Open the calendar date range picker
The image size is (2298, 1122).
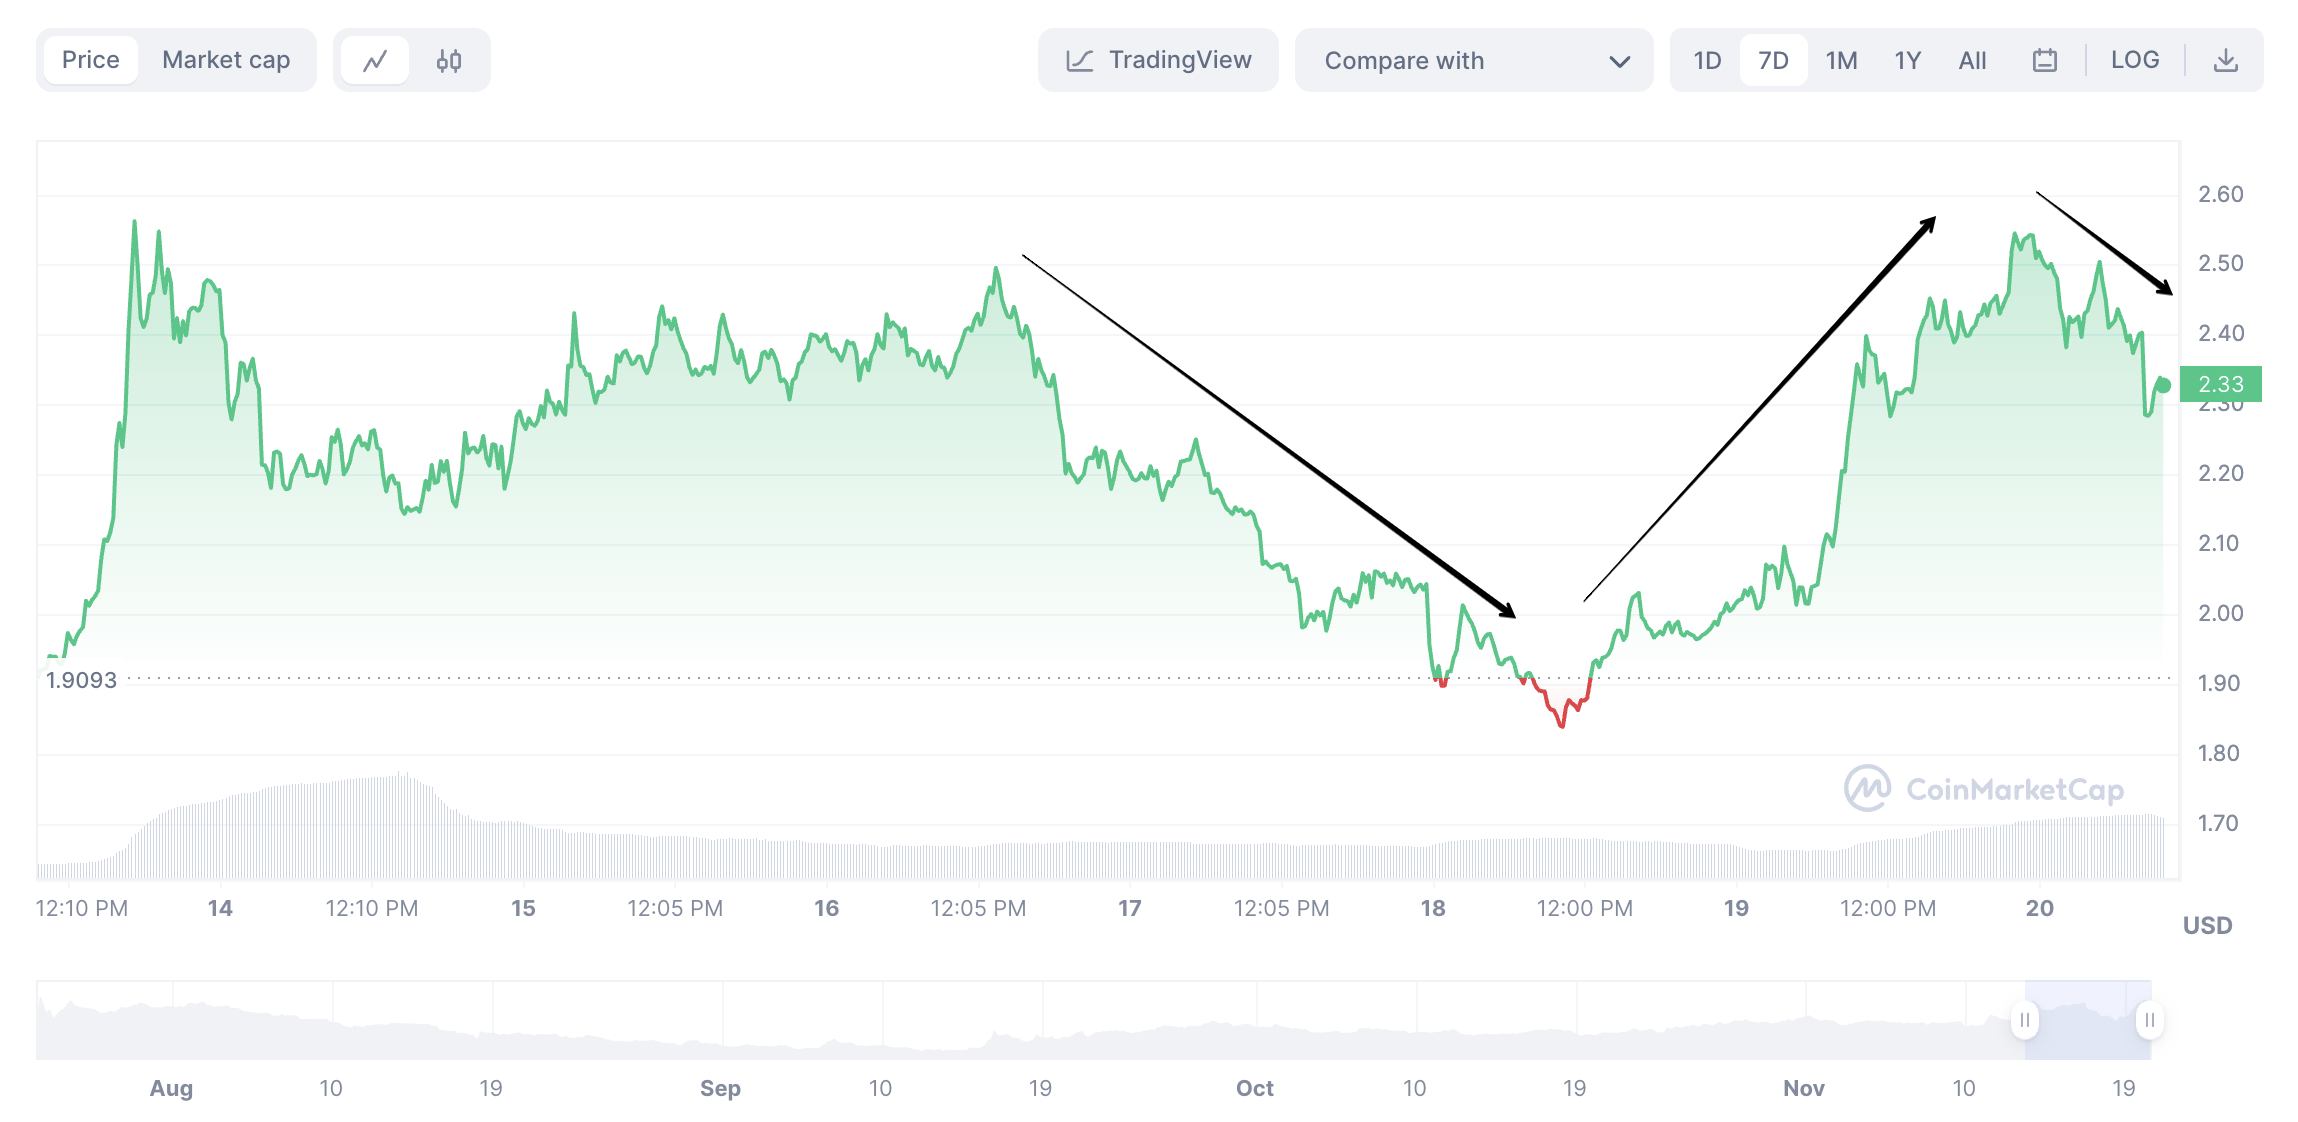(2044, 61)
